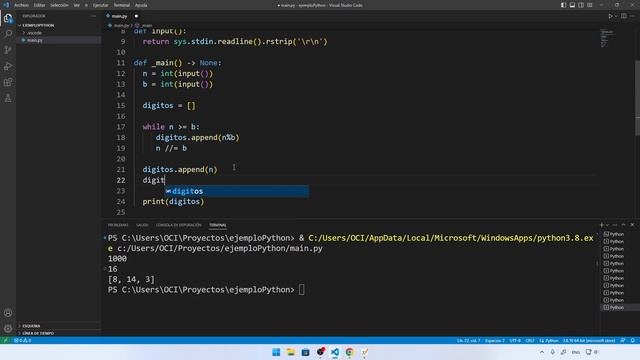Viewport: 640px width, 360px height.
Task: Maximize the terminal panel with chevron up
Action: pos(624,225)
